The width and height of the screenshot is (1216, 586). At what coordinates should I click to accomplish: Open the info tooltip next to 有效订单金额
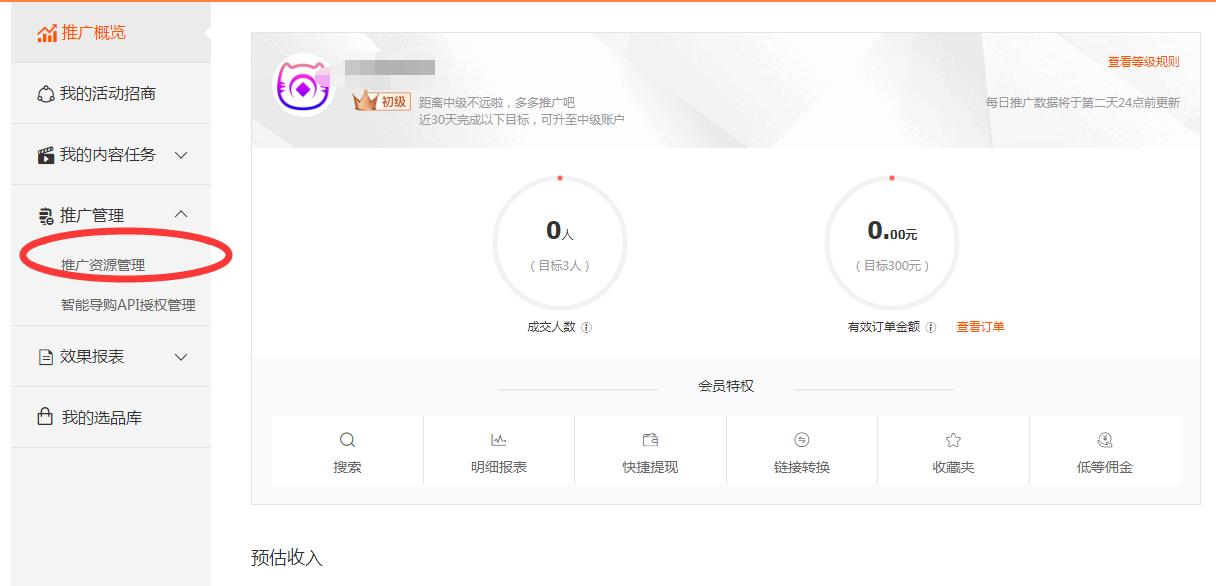pyautogui.click(x=930, y=326)
